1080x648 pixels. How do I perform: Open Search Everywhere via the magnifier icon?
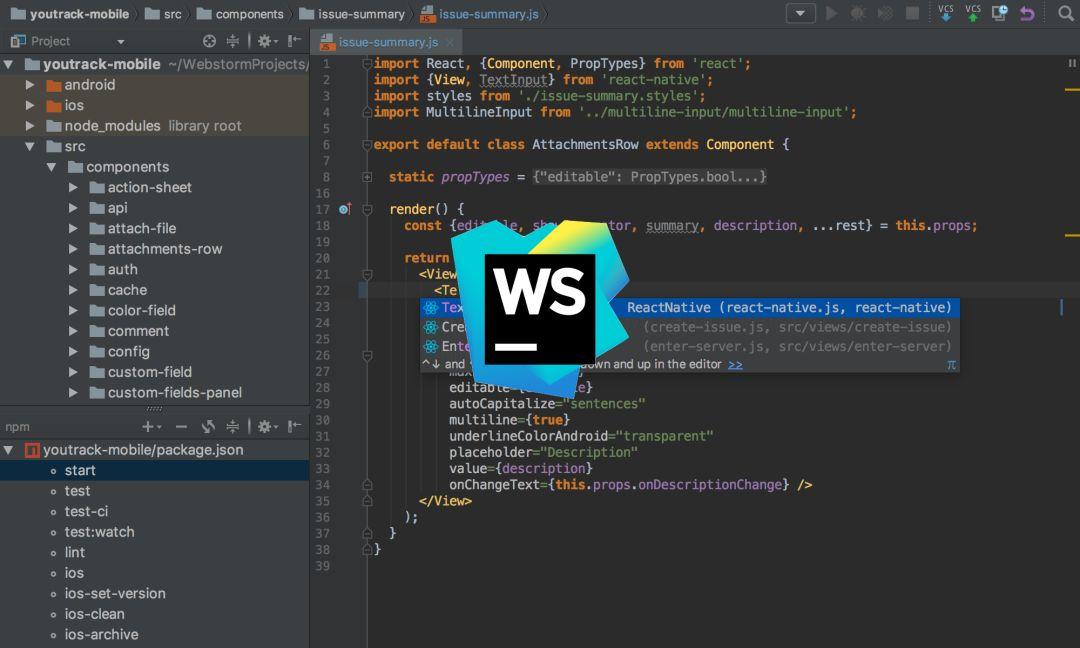(x=1066, y=13)
